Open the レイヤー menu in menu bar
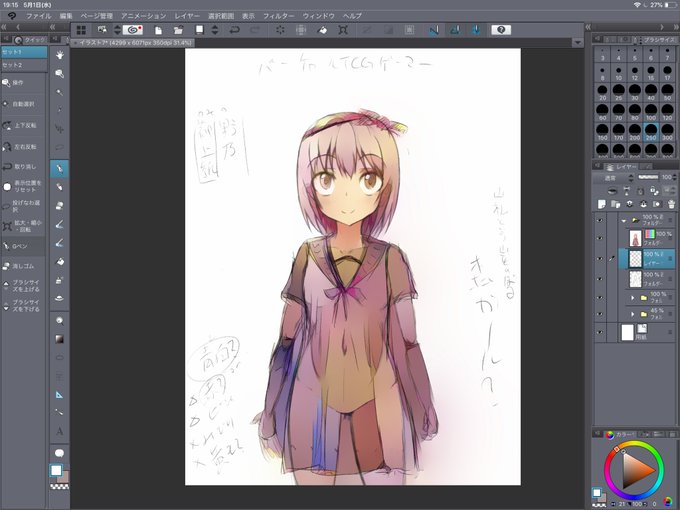Screen dimensions: 680x510 187,16
